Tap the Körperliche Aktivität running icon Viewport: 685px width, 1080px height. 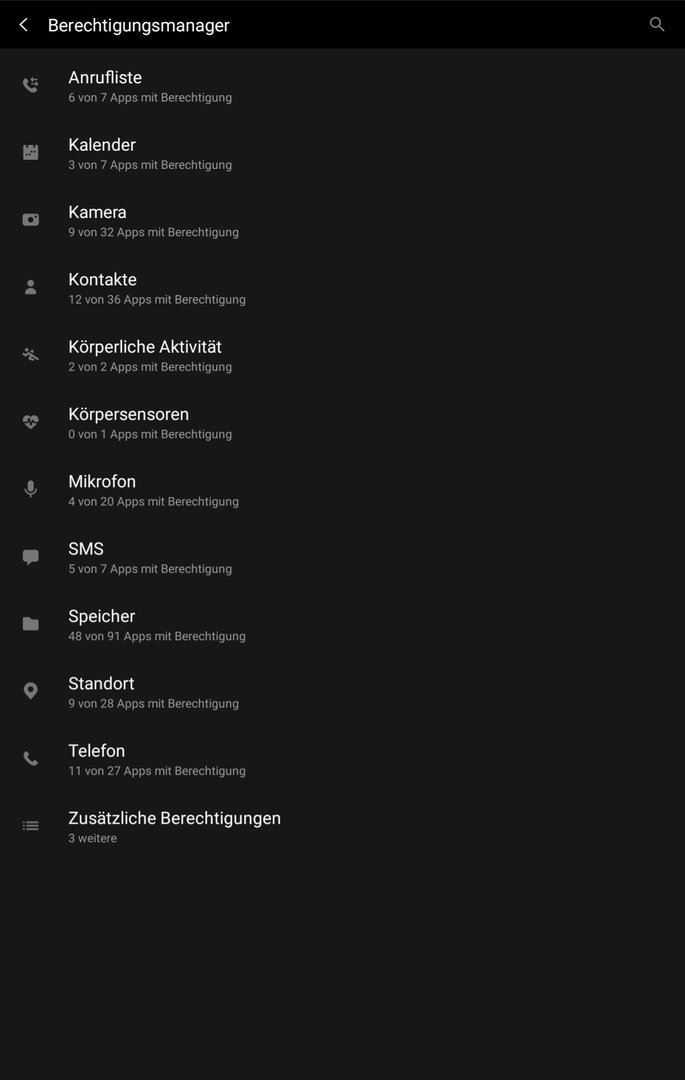(30, 355)
